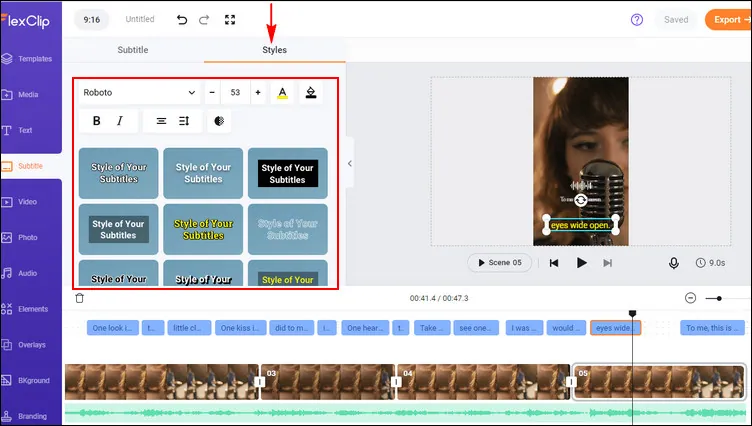Open the help question mark icon
752x426 pixels.
pos(636,20)
